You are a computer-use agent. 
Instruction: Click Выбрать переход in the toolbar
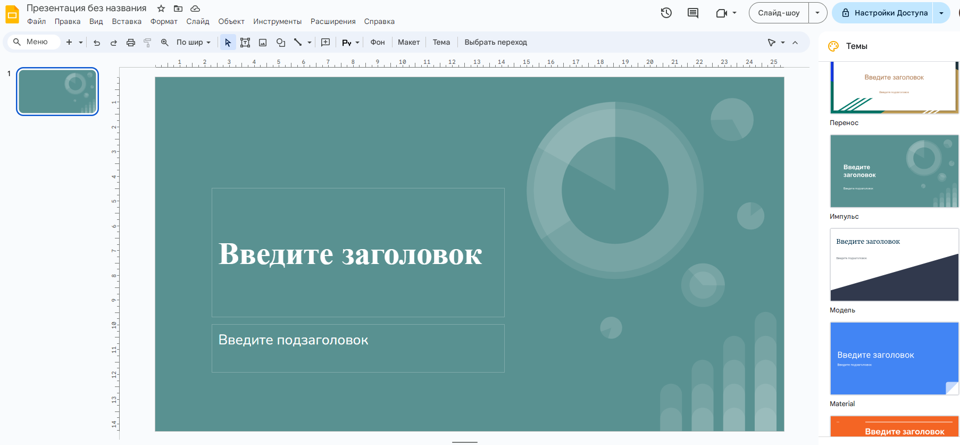[495, 43]
